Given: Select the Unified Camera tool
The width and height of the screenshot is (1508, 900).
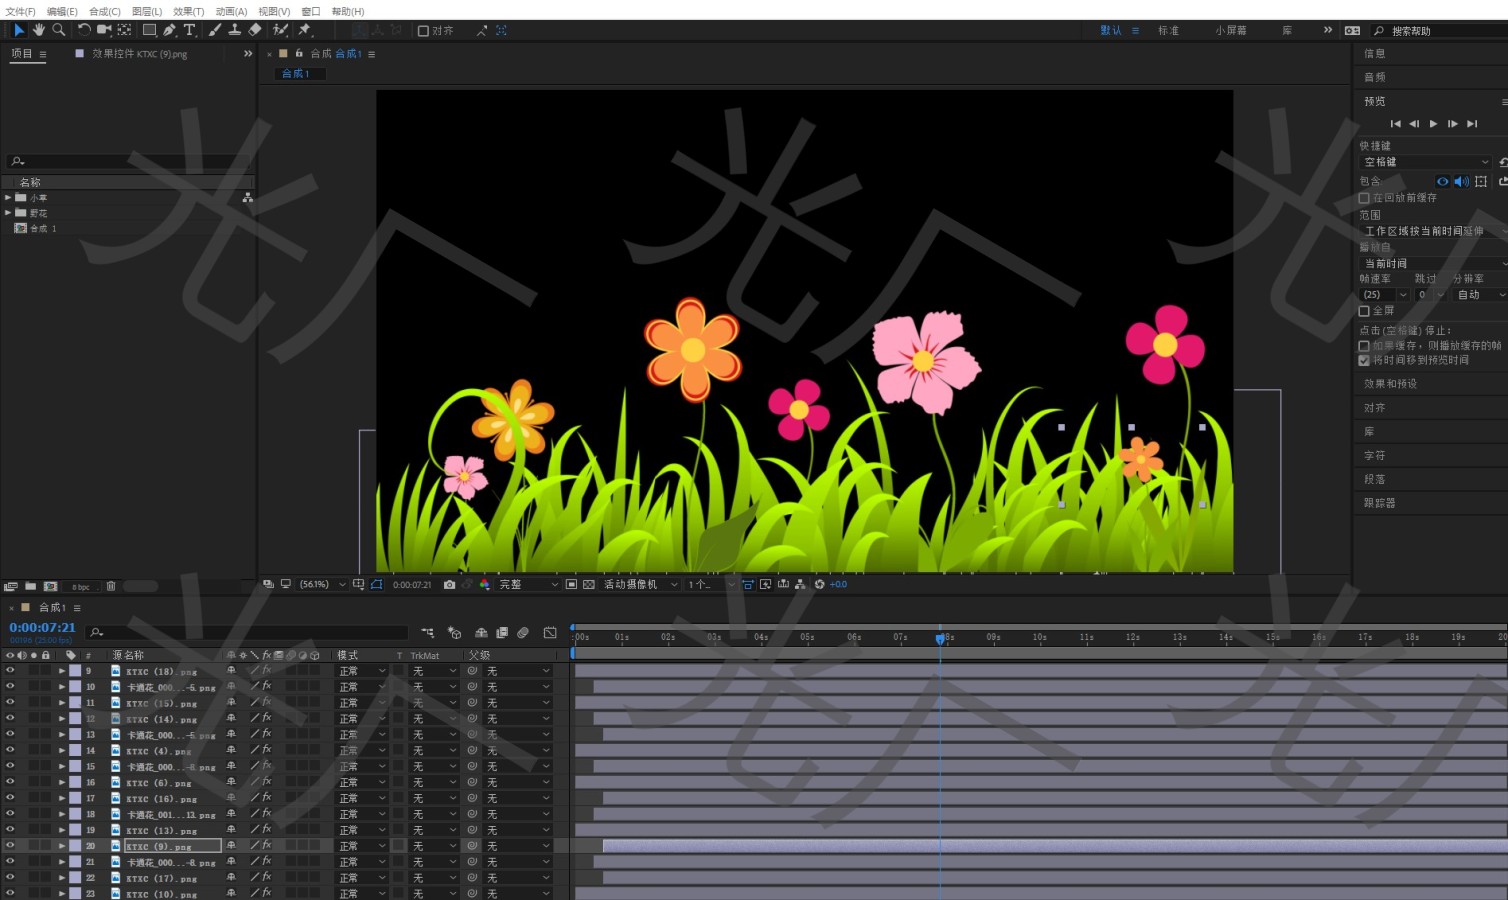Looking at the screenshot, I should tap(104, 30).
